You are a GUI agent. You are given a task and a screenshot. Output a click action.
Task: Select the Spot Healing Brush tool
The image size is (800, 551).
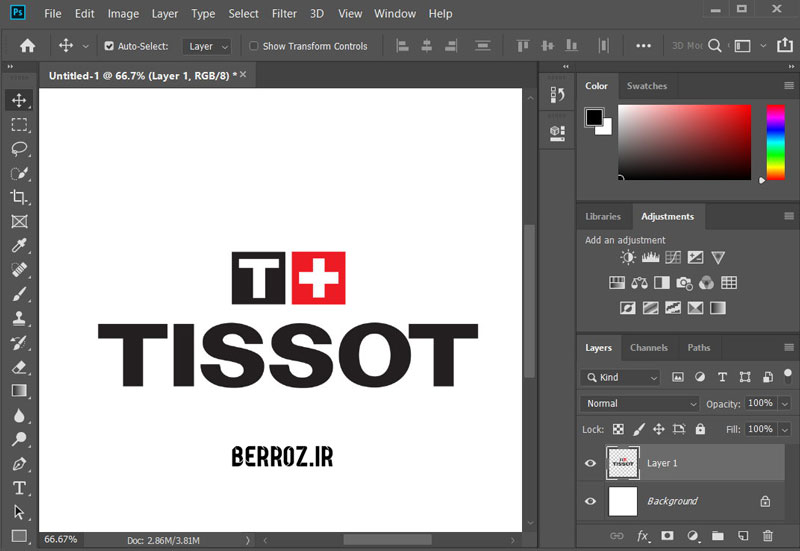[x=19, y=269]
